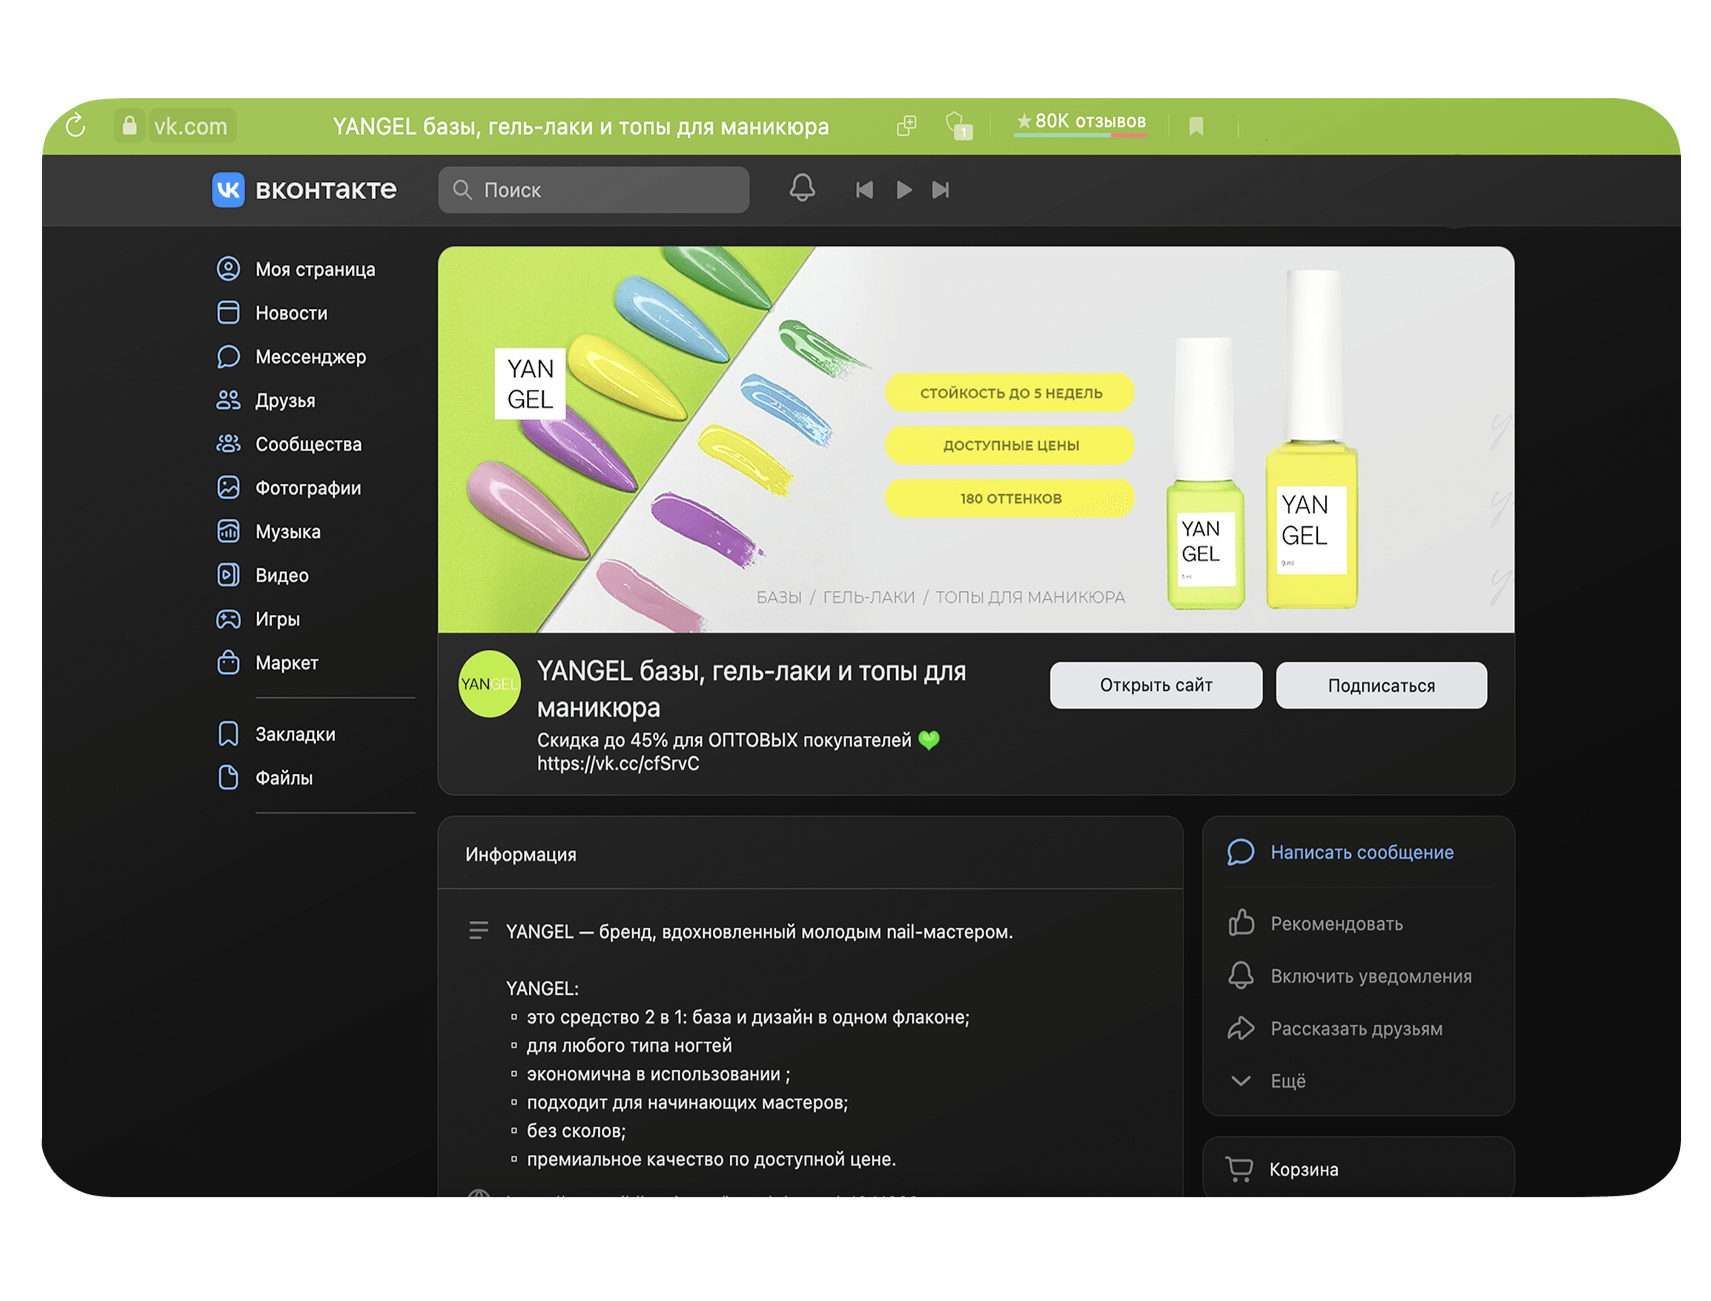
Task: Click the YANGEL community avatar
Action: (489, 684)
